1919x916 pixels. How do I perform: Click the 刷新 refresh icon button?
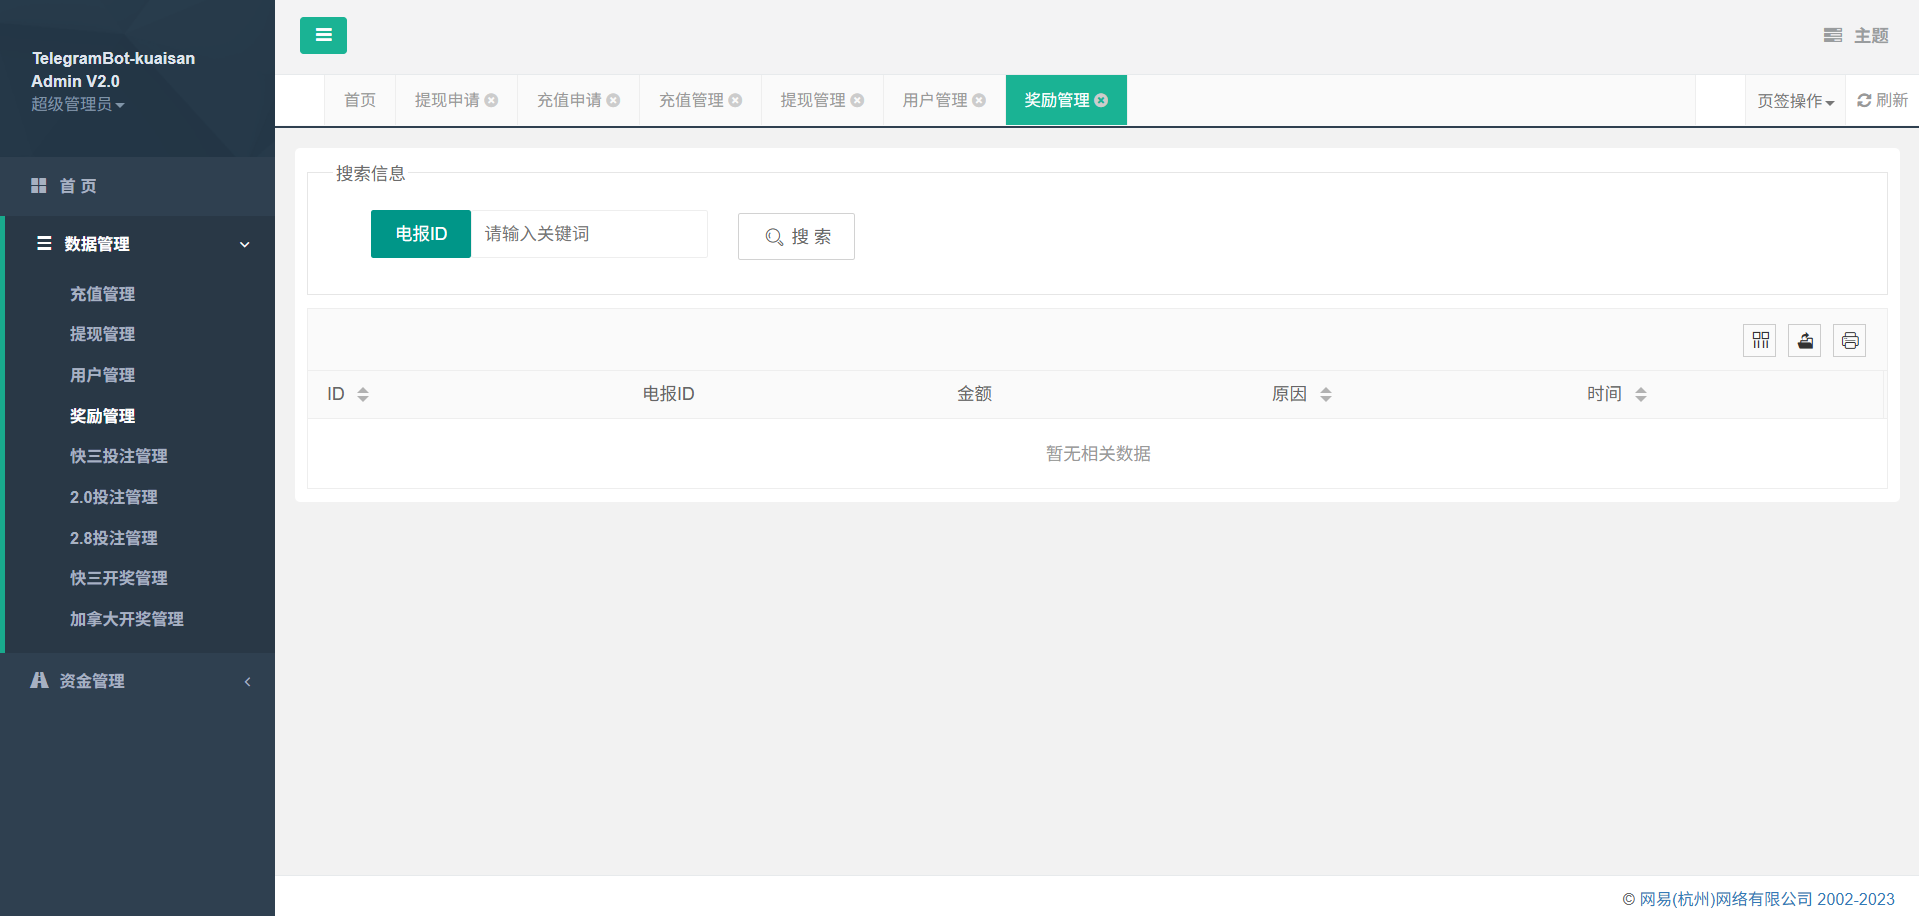click(x=1882, y=100)
